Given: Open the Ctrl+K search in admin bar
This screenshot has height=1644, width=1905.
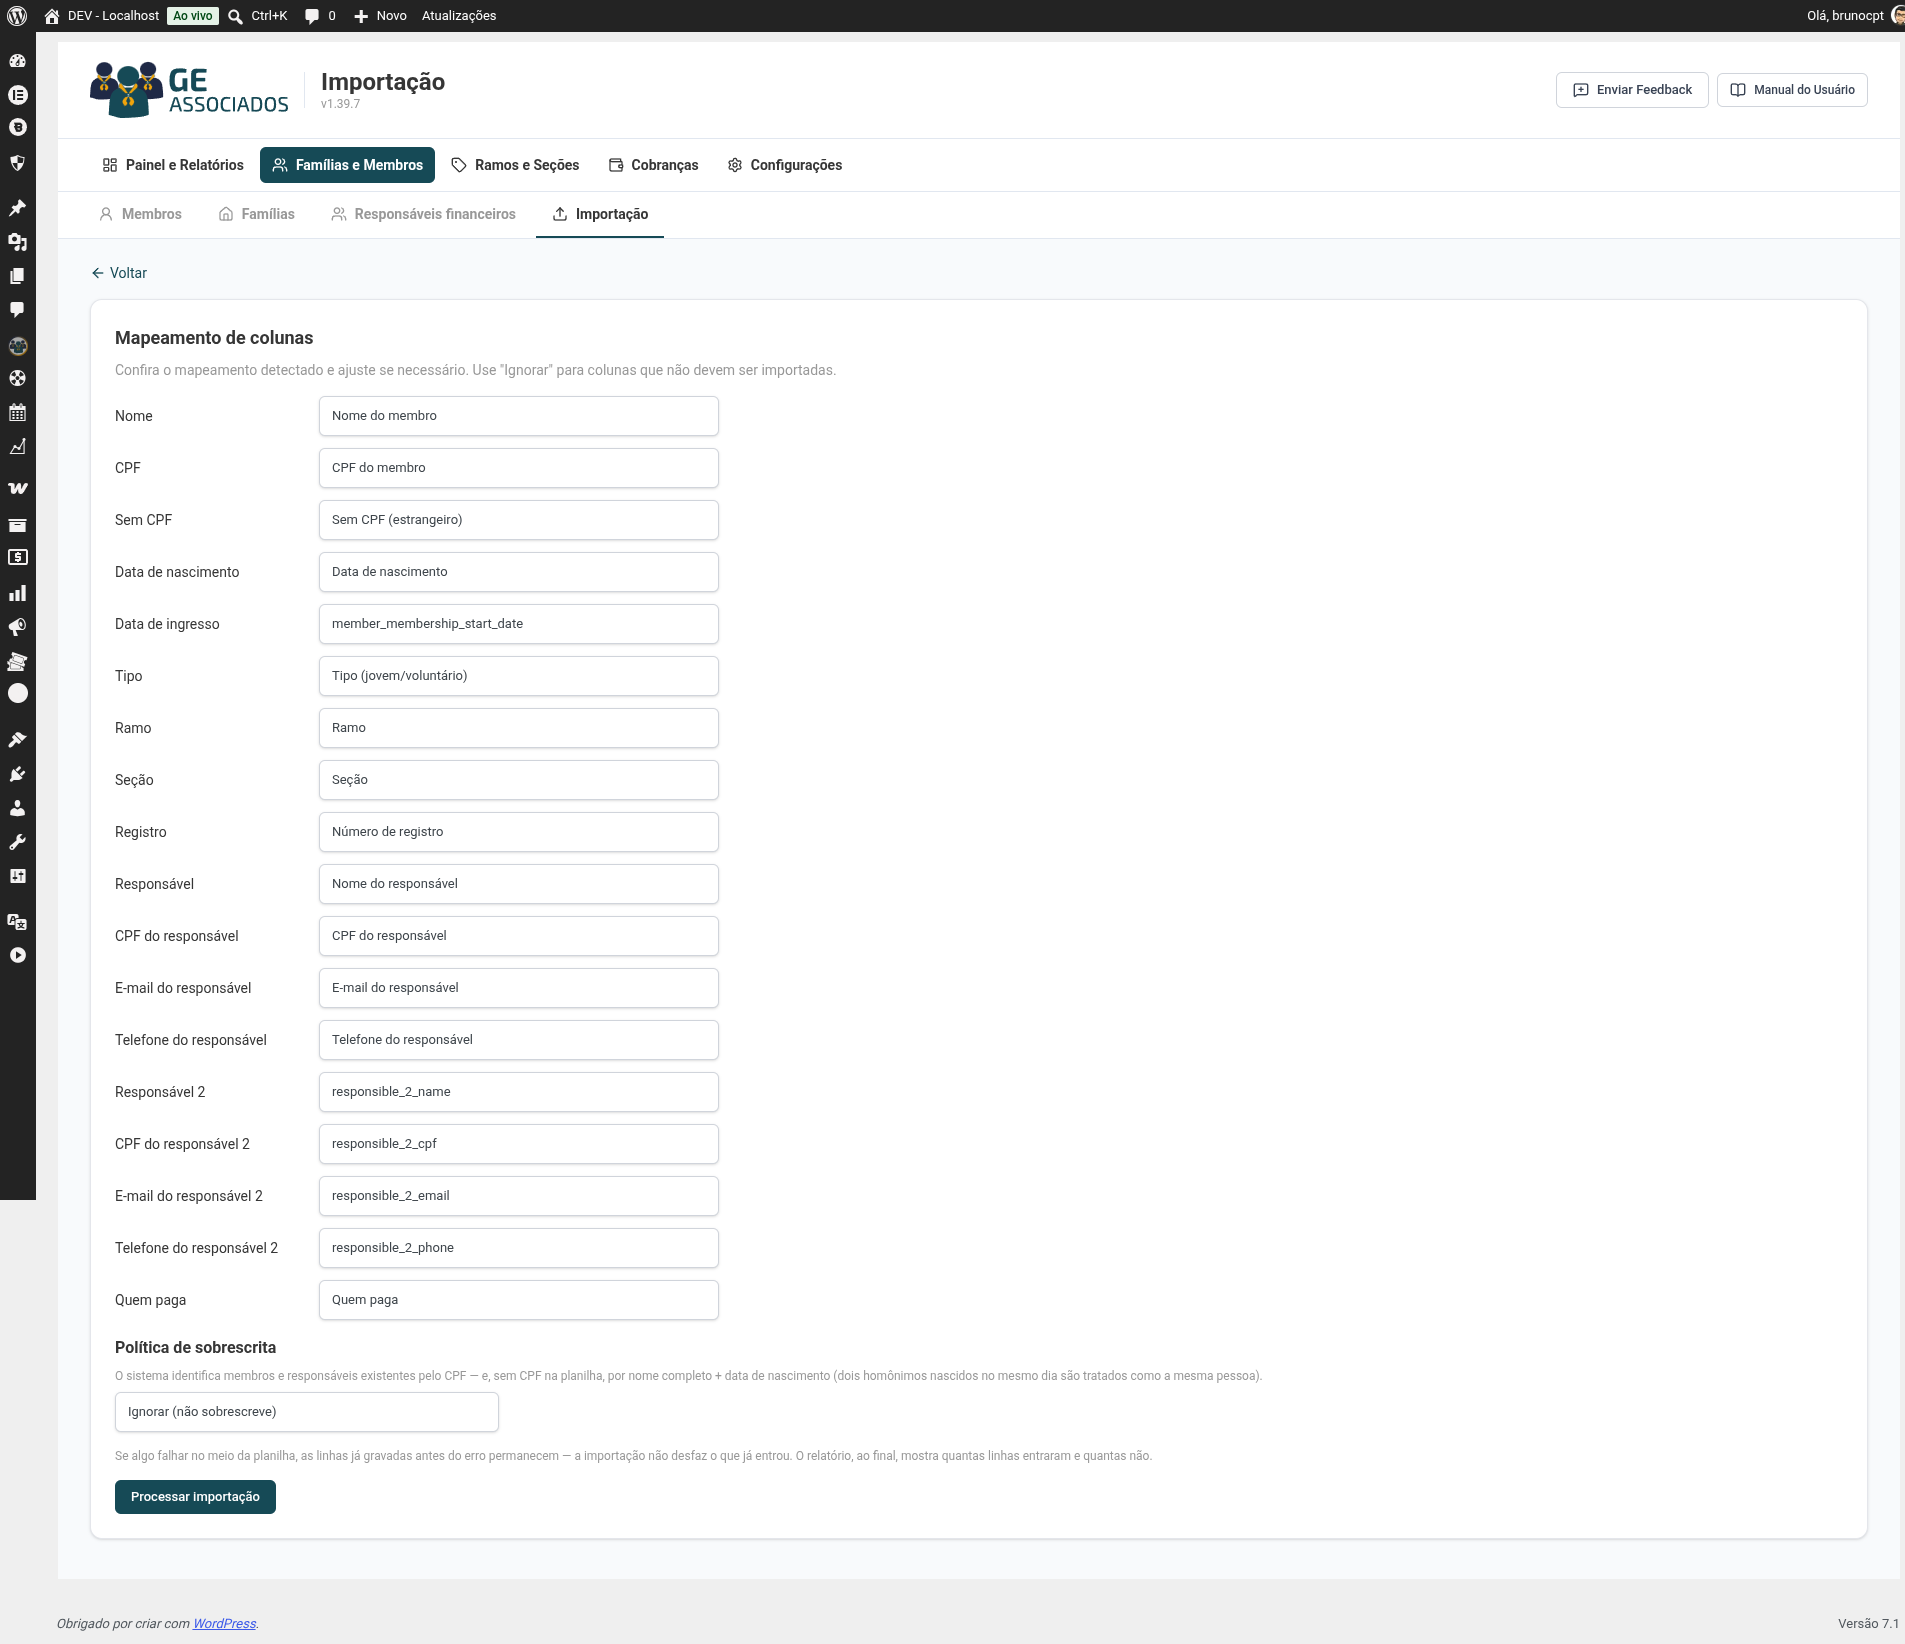Looking at the screenshot, I should [x=258, y=16].
